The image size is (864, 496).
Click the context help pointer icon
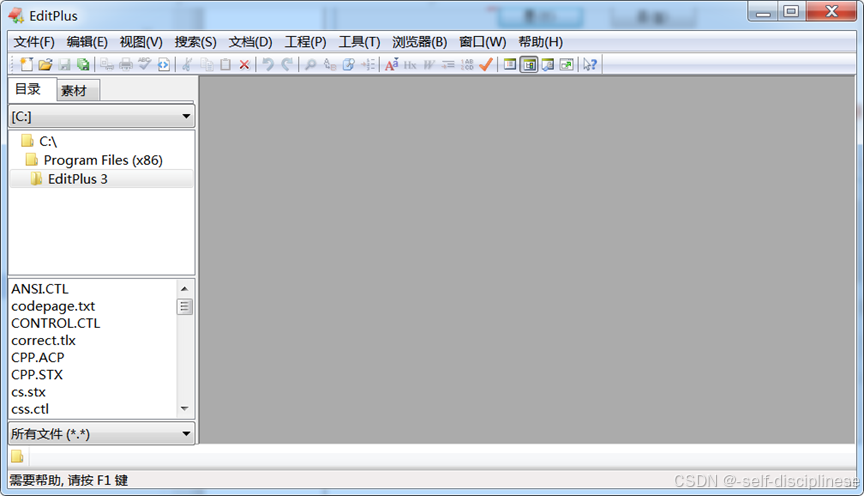[590, 64]
